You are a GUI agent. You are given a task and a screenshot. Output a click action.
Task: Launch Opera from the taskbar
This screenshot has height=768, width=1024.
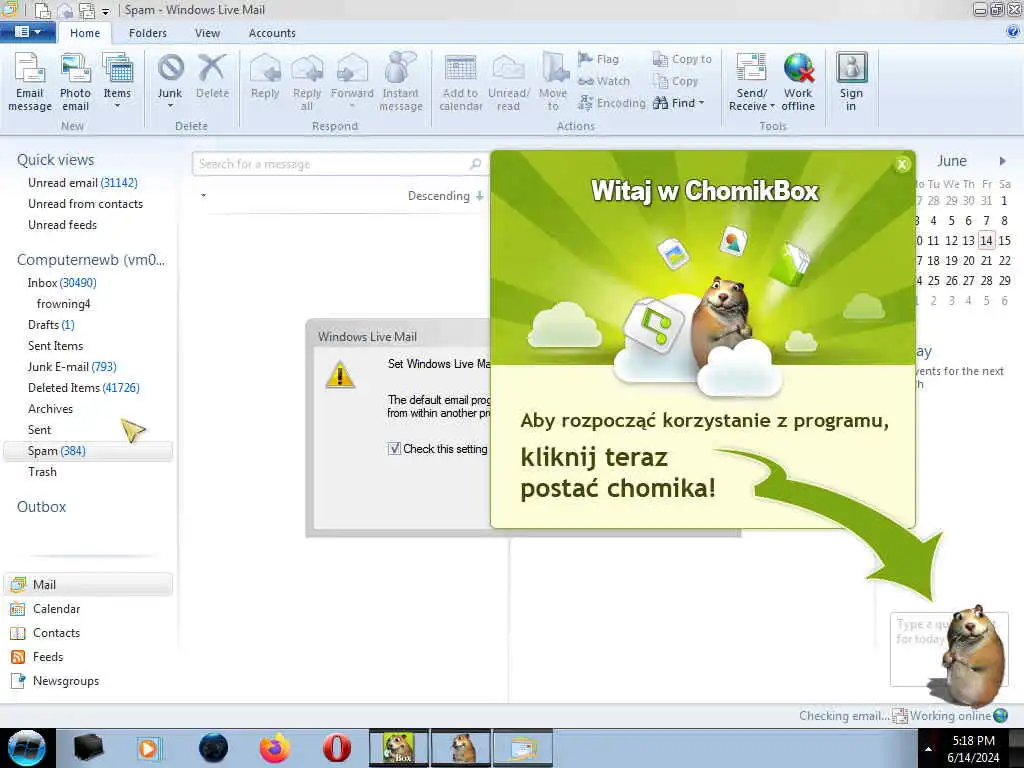[336, 748]
